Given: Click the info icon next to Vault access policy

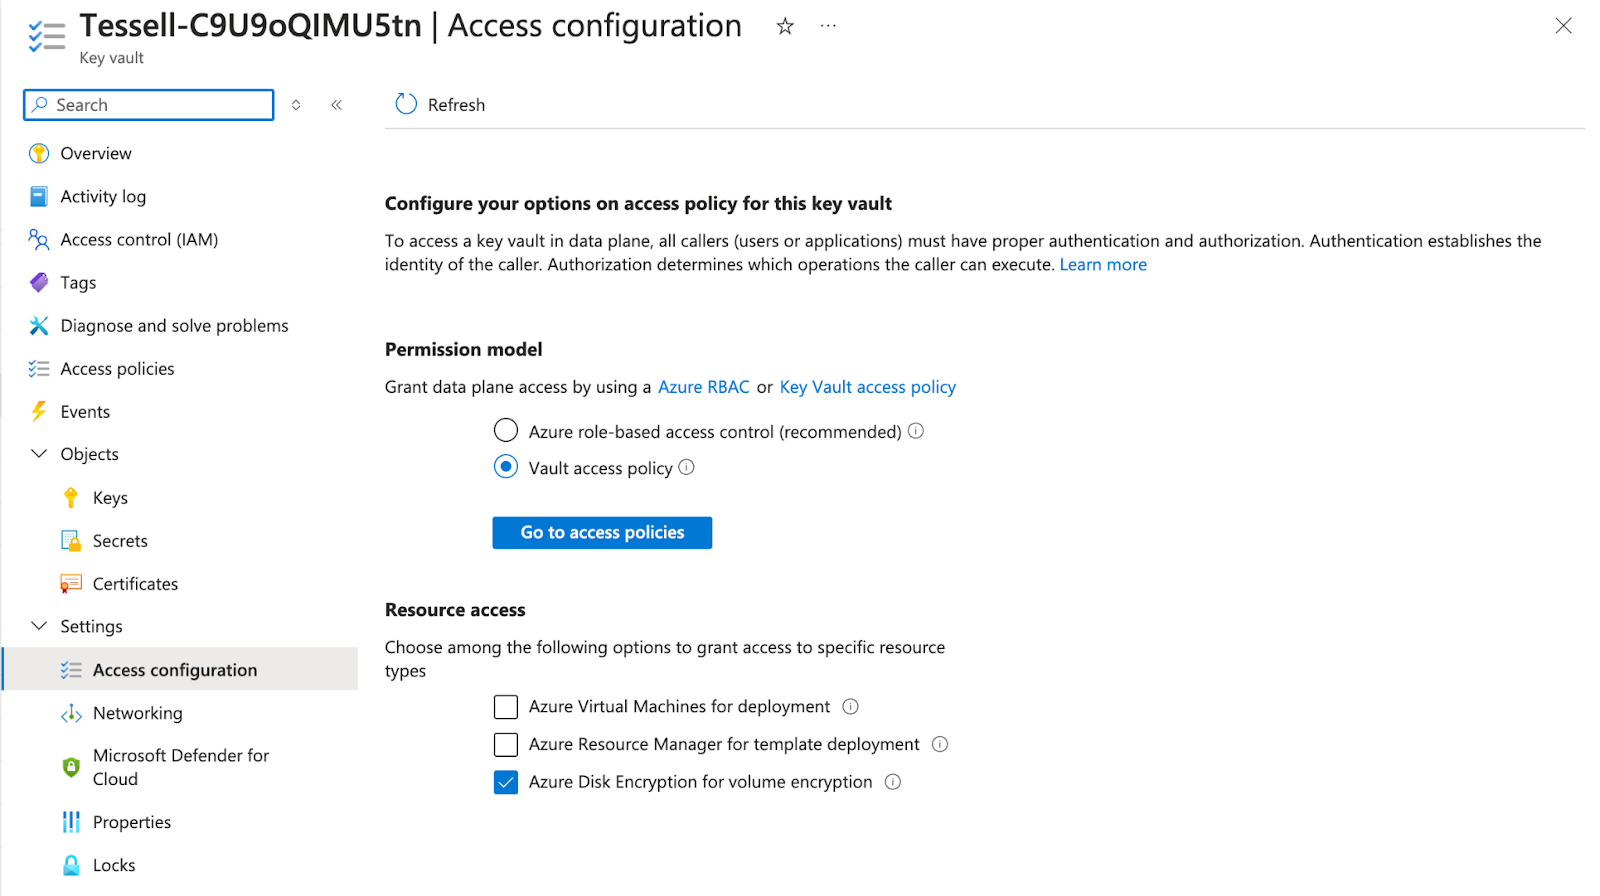Looking at the screenshot, I should pos(687,467).
